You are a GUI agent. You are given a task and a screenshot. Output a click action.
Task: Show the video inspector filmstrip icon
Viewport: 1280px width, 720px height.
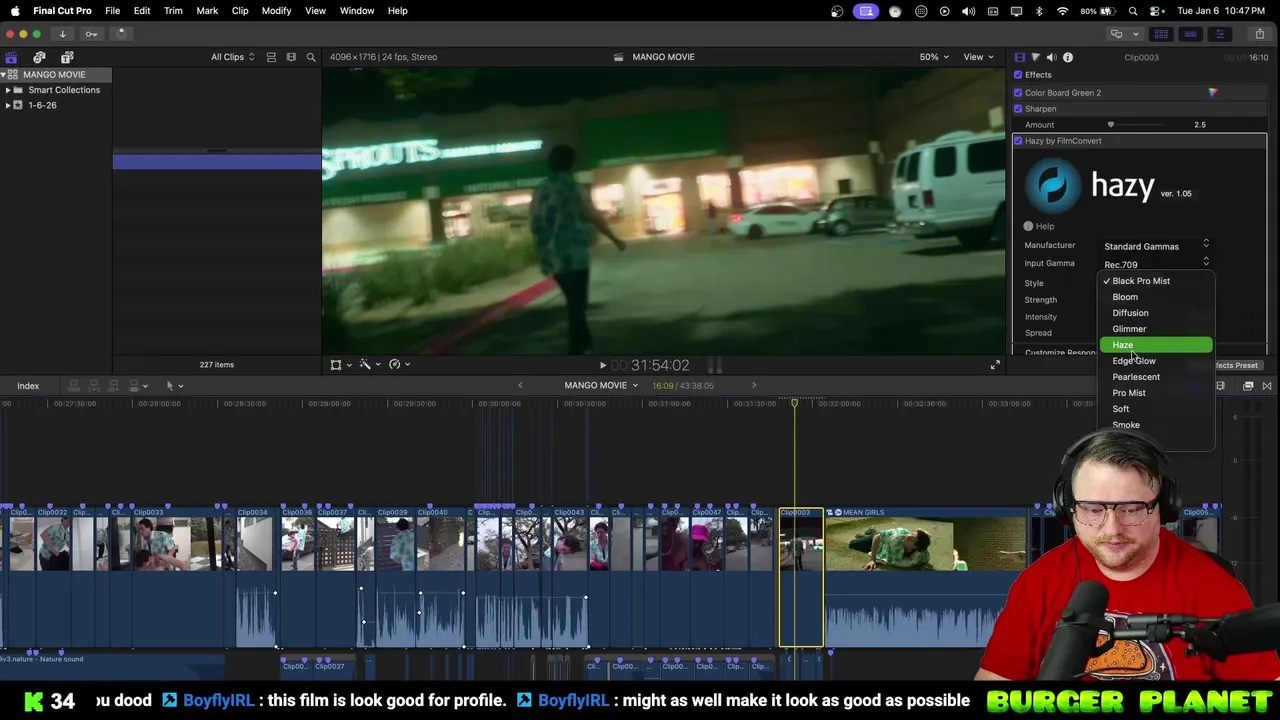pos(1019,57)
